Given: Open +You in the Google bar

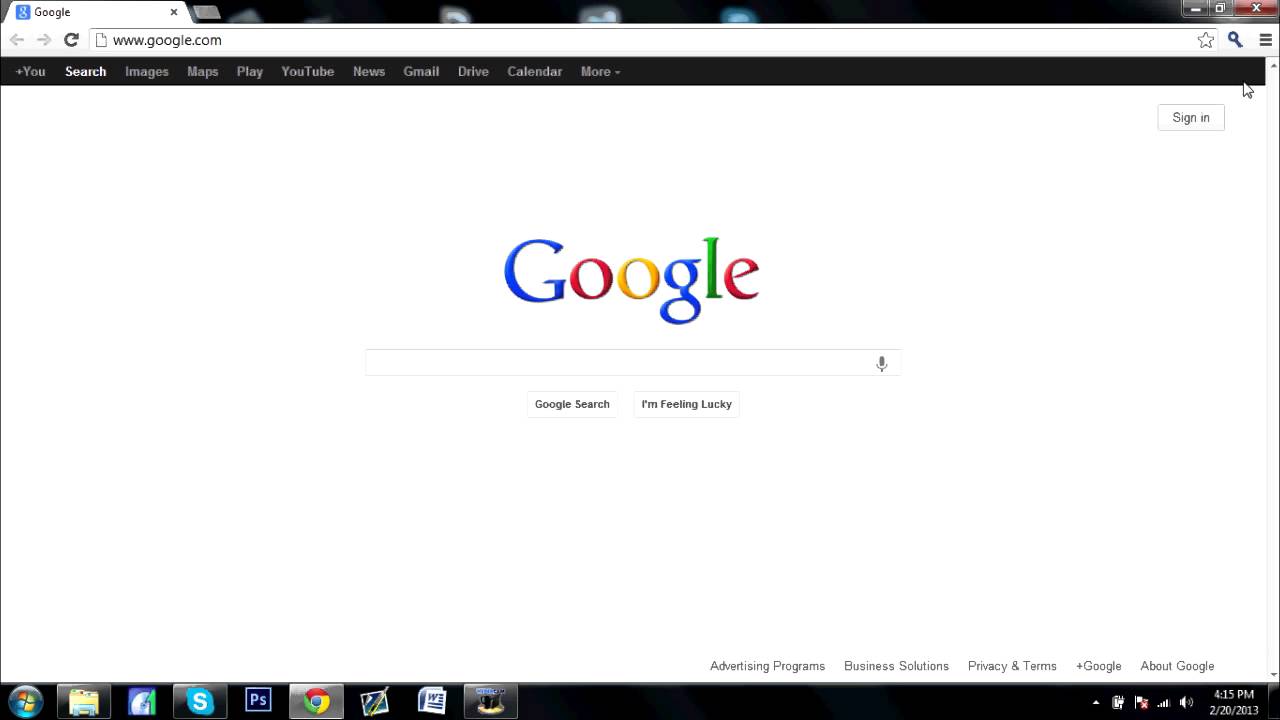Looking at the screenshot, I should pos(30,72).
